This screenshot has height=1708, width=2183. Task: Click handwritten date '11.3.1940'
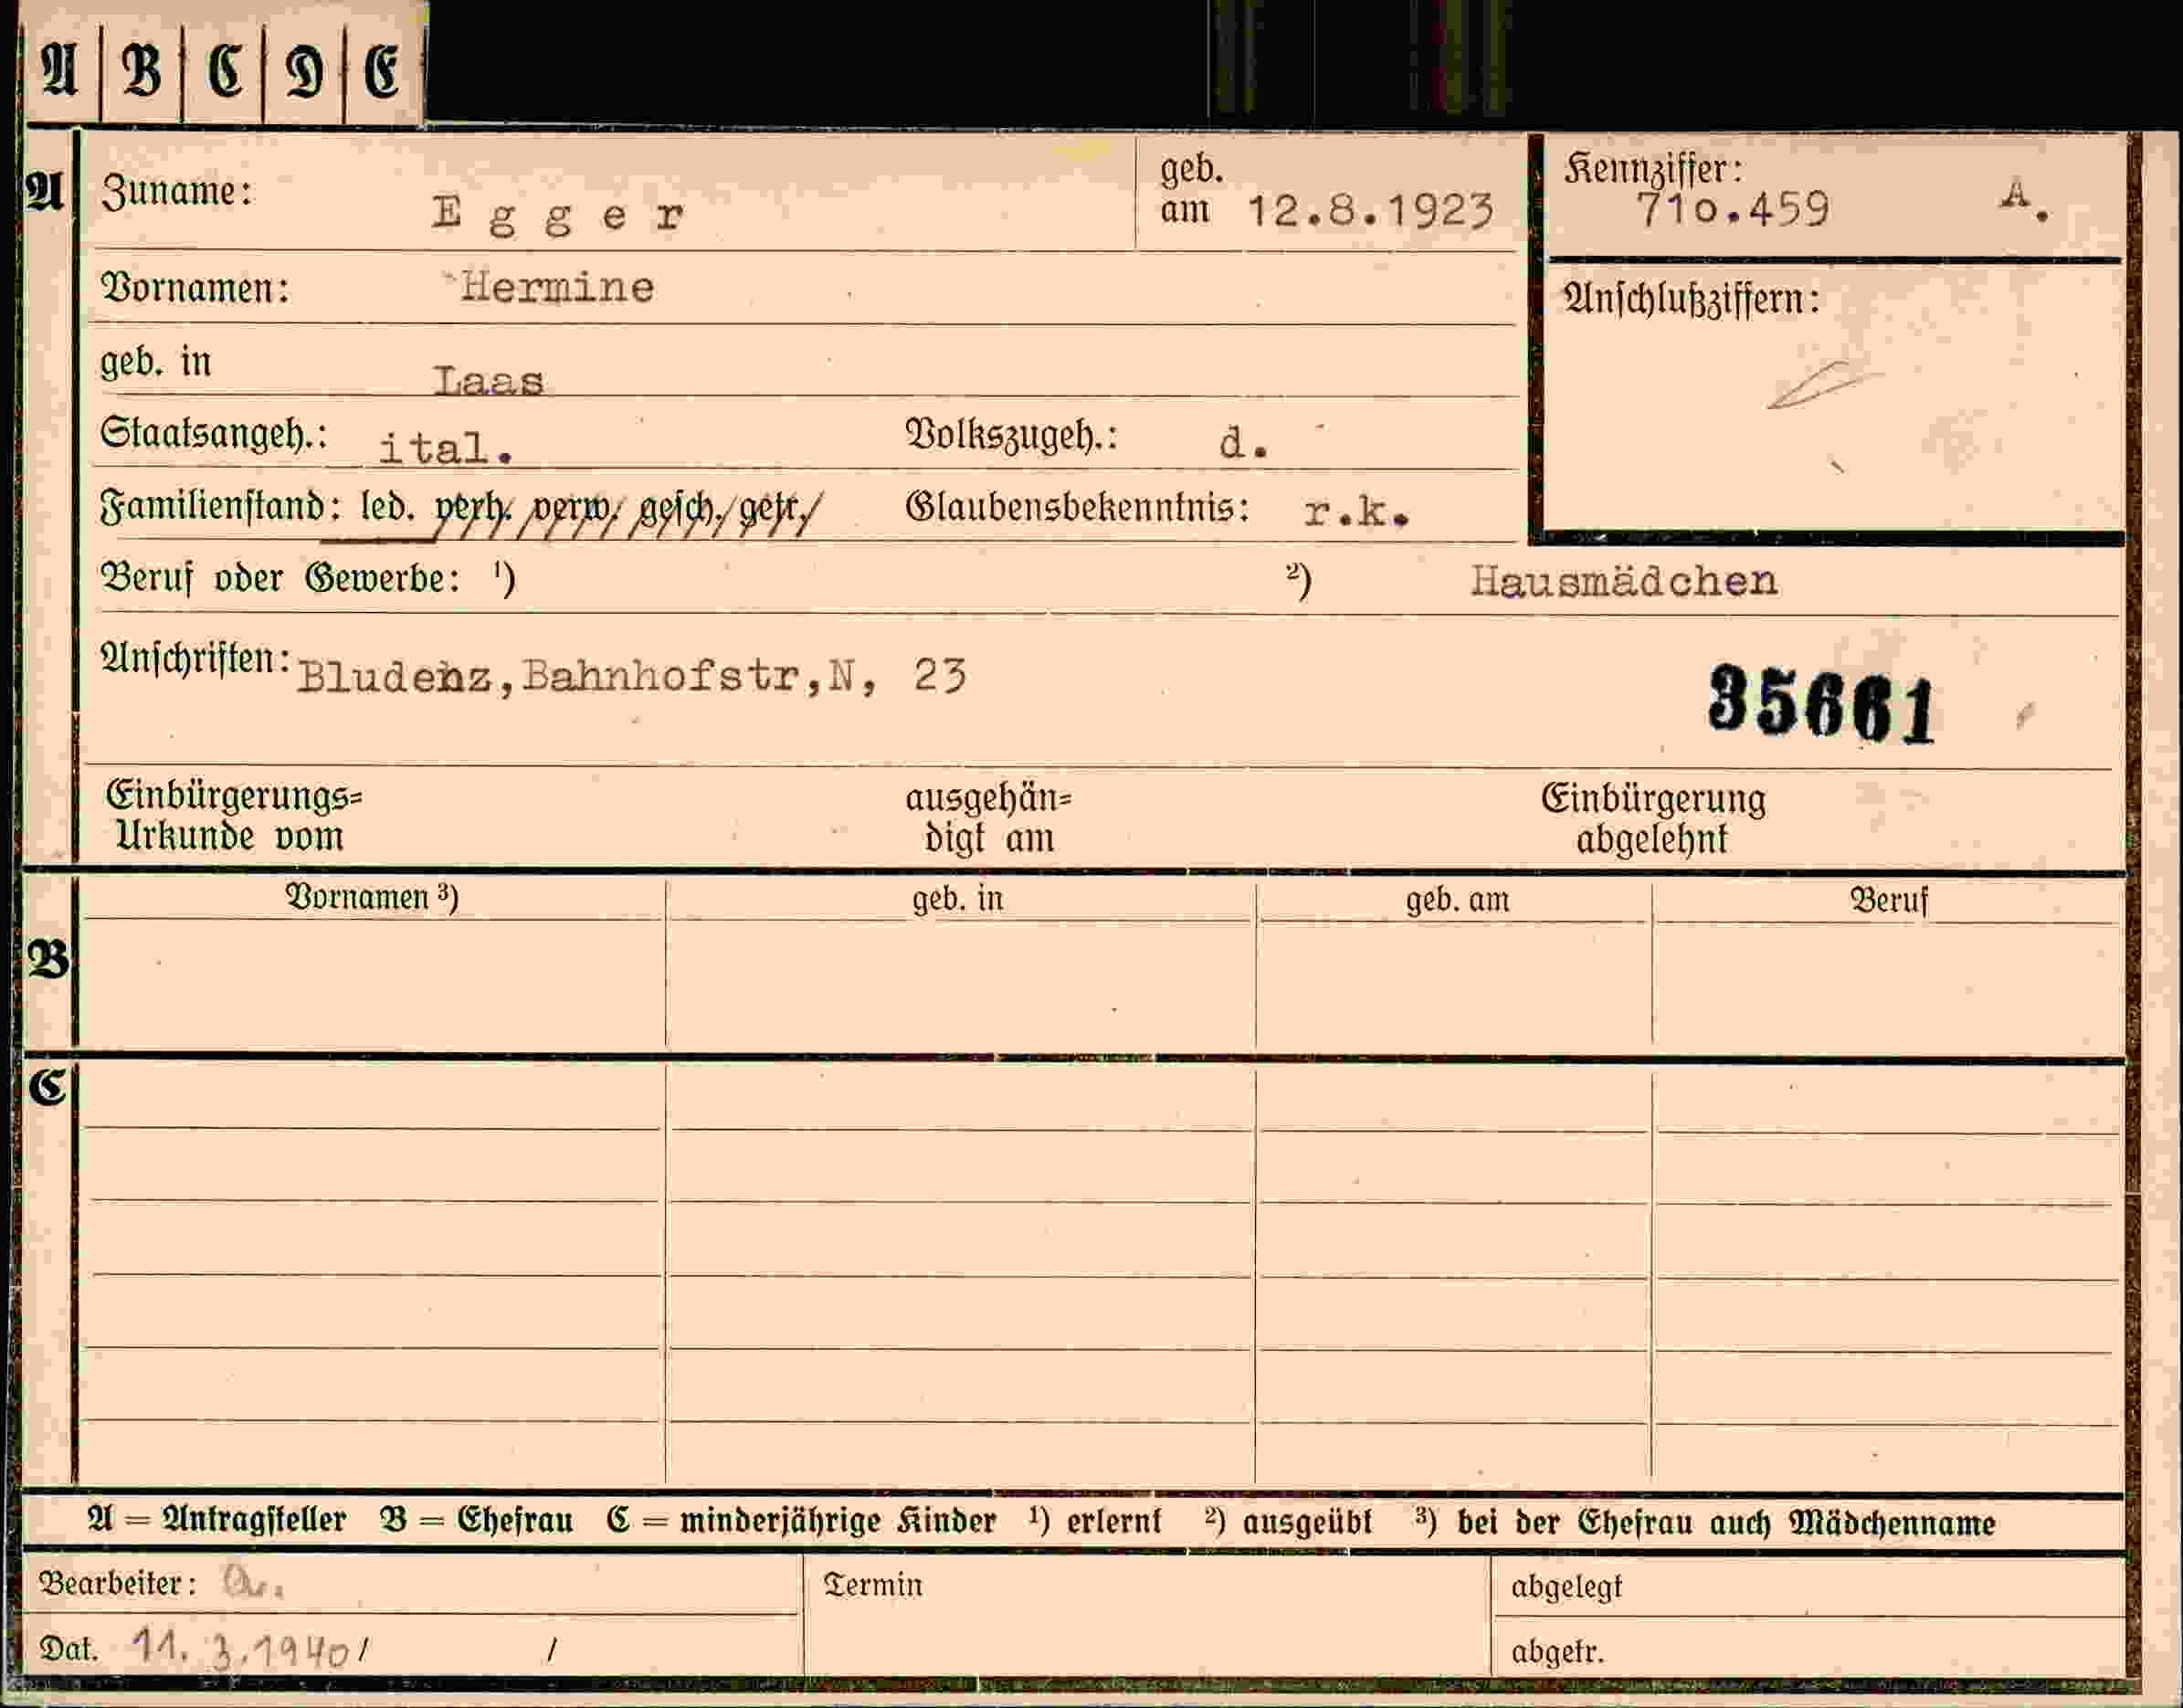pos(241,1648)
